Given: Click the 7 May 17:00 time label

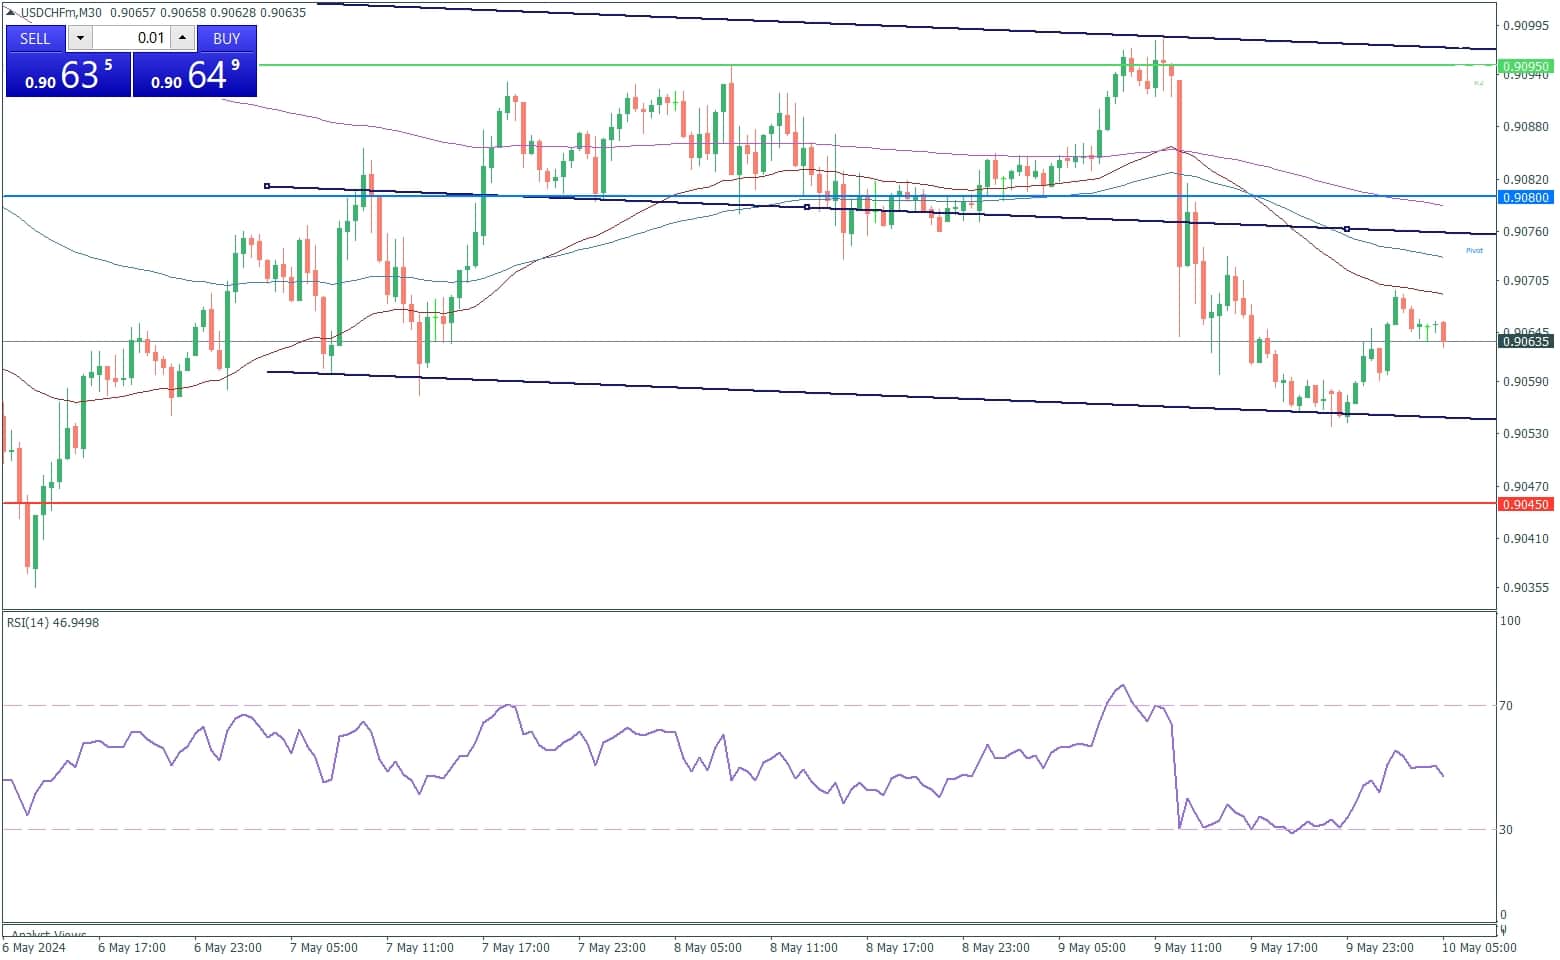Looking at the screenshot, I should [515, 947].
